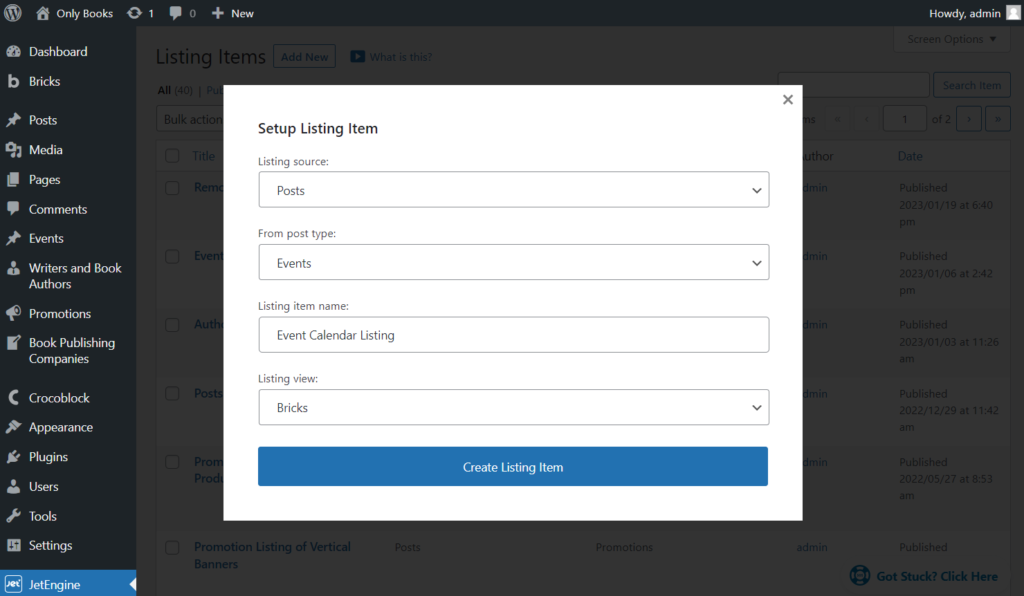Click the Bricks b icon in the sidebar
The image size is (1024, 596).
[x=13, y=82]
